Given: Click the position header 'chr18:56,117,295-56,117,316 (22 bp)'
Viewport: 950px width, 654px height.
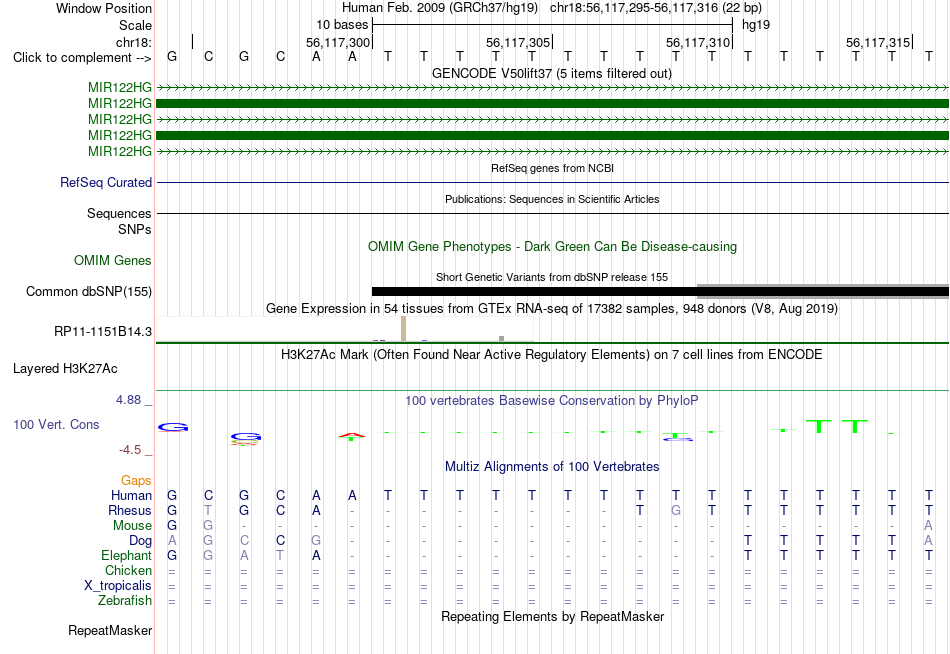Looking at the screenshot, I should tap(656, 8).
